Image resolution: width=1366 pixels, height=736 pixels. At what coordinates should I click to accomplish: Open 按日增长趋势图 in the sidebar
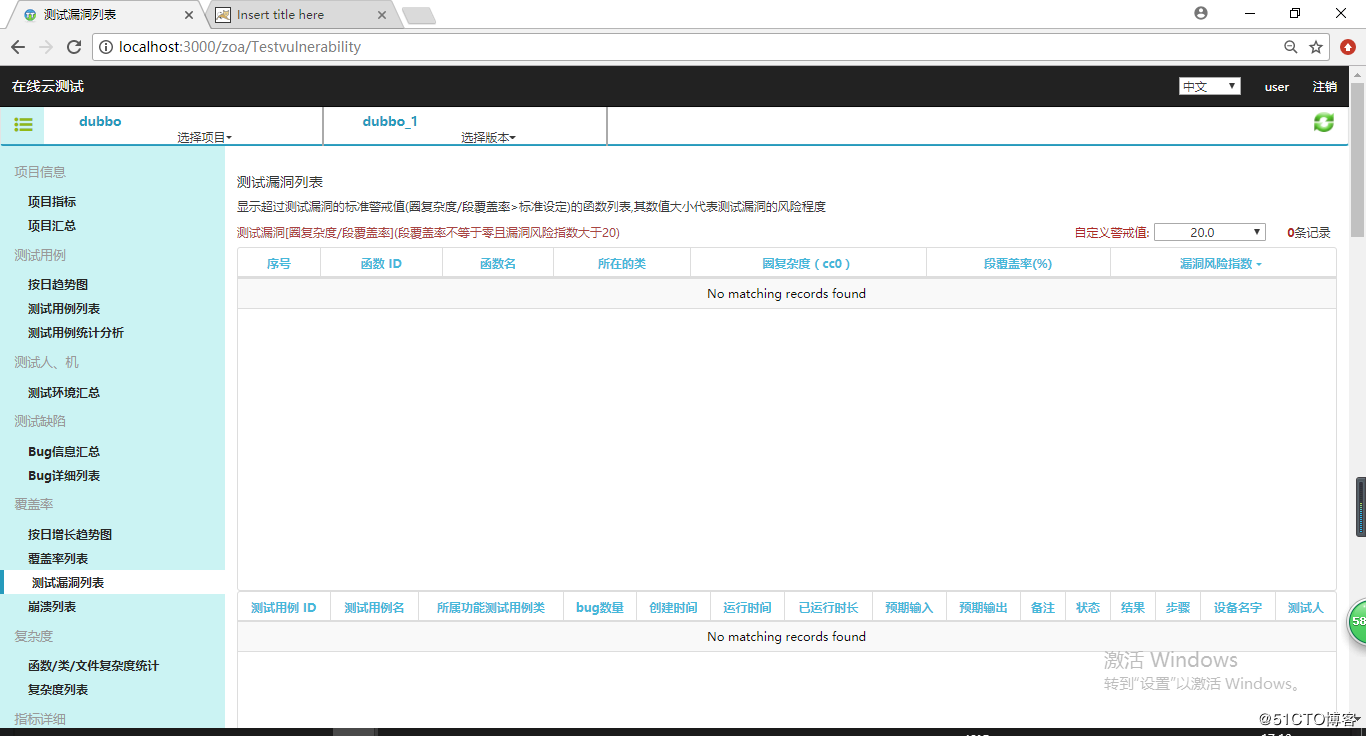pos(70,535)
